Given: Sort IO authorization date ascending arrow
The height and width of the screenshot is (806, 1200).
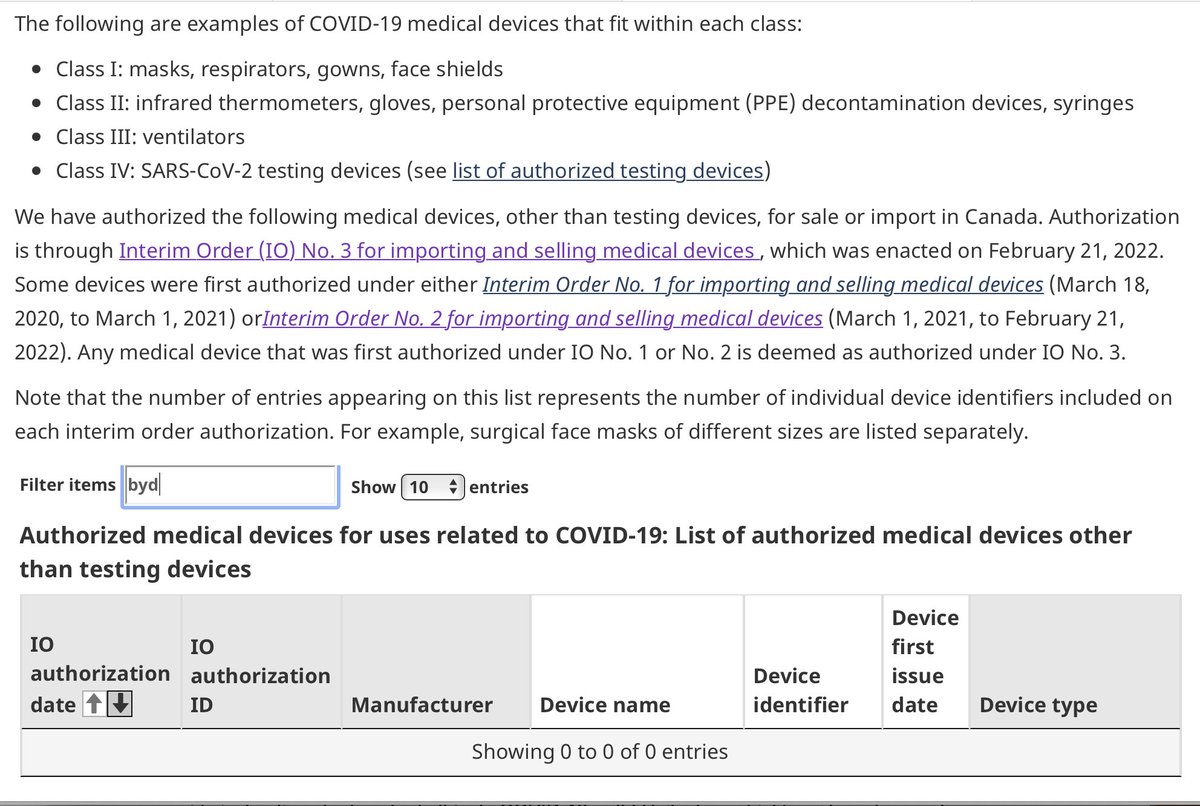Looking at the screenshot, I should (93, 705).
